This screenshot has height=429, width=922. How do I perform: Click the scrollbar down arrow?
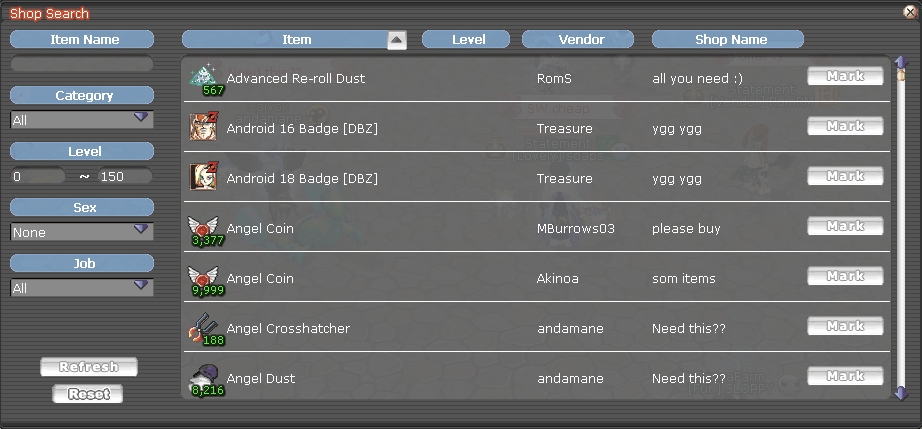[x=901, y=392]
